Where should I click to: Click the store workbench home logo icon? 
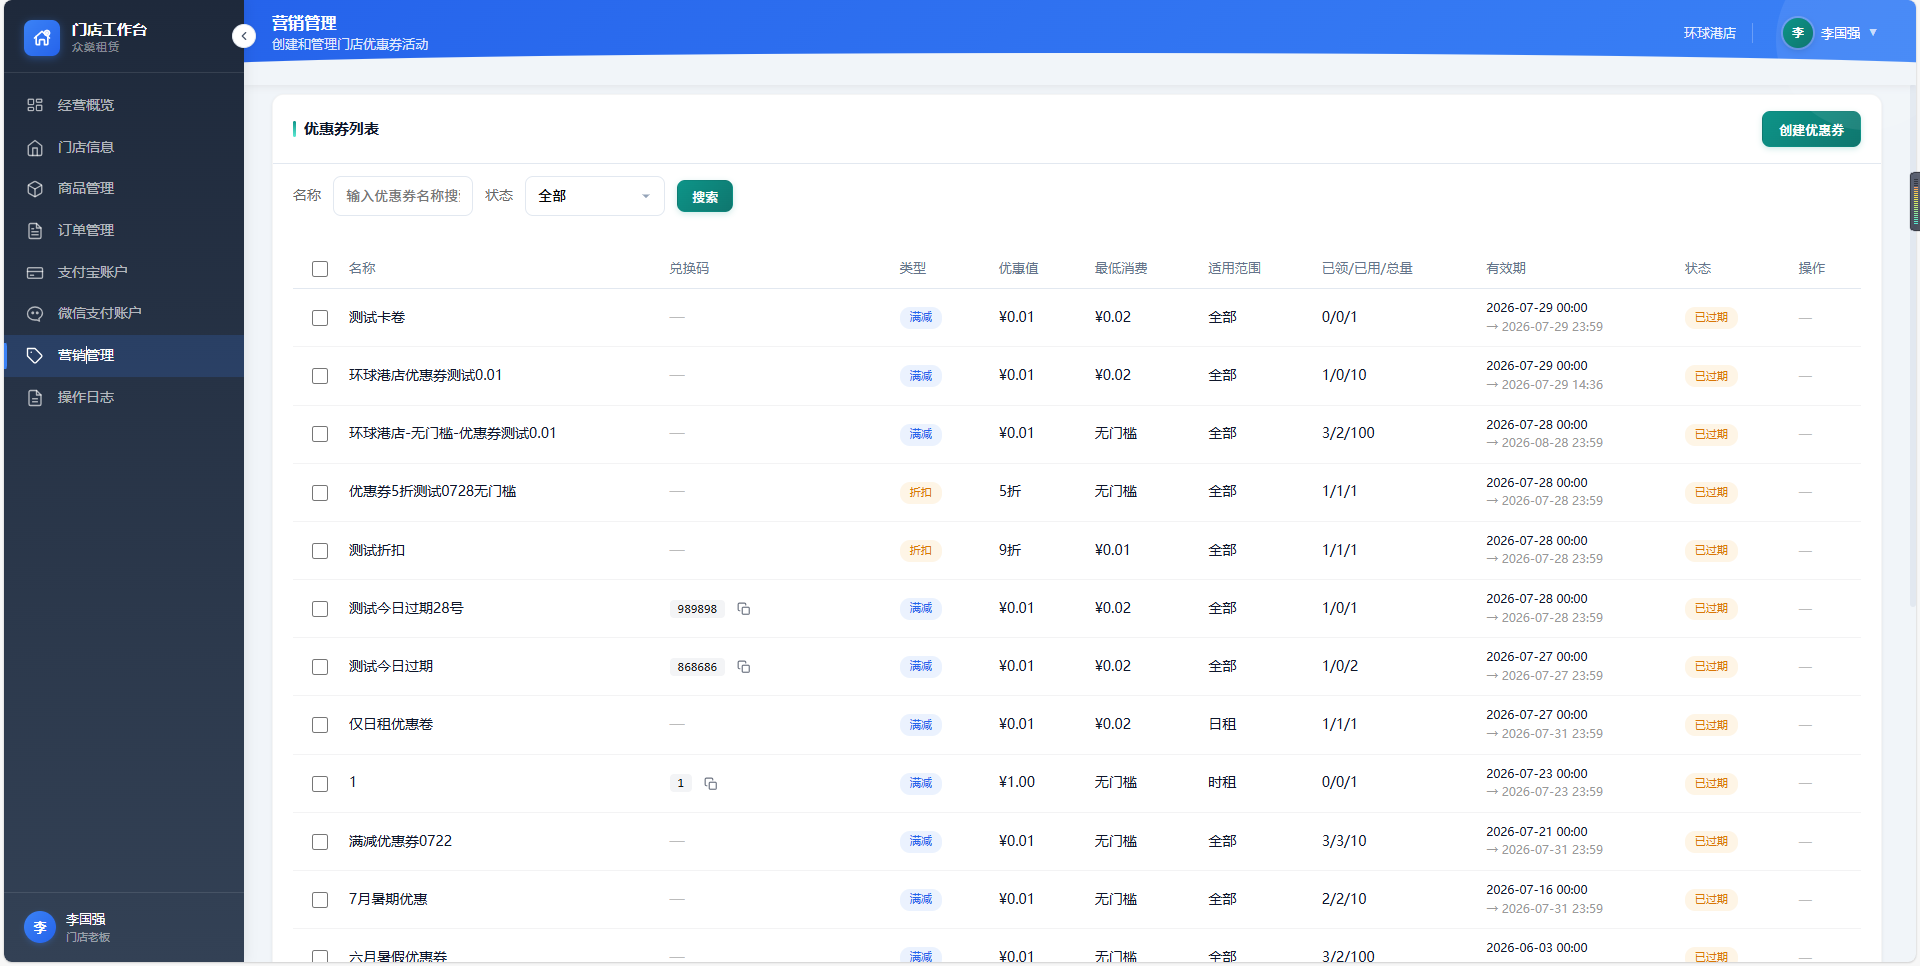[x=41, y=38]
